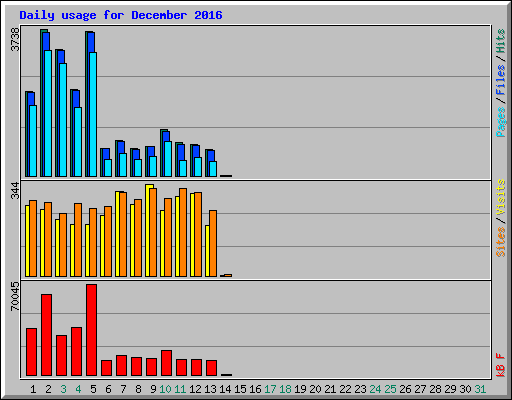This screenshot has width=512, height=400.
Task: Click day 13 on the x-axis
Action: 210,389
